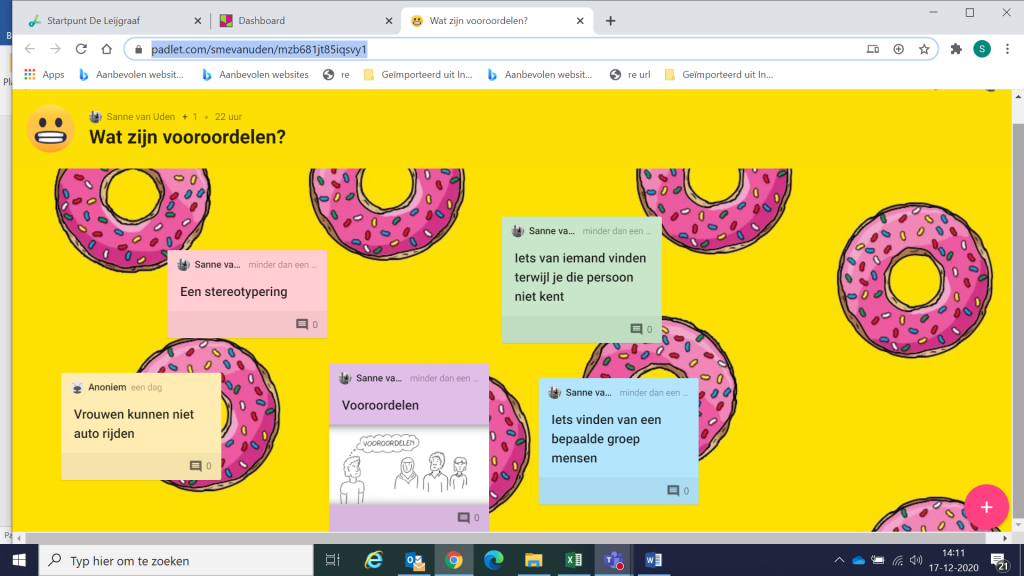The height and width of the screenshot is (576, 1024).
Task: Select the 'Vrouwen kunnen niet auto rijden' post text
Action: (x=134, y=424)
